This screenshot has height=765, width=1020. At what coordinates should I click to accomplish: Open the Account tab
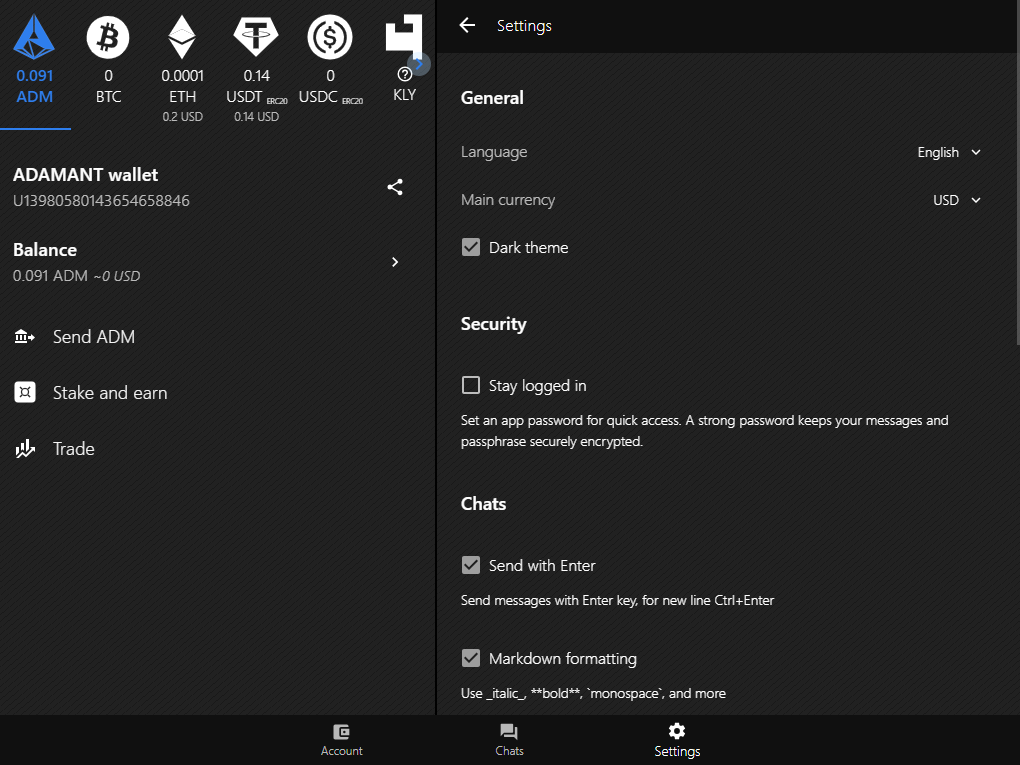pyautogui.click(x=342, y=740)
